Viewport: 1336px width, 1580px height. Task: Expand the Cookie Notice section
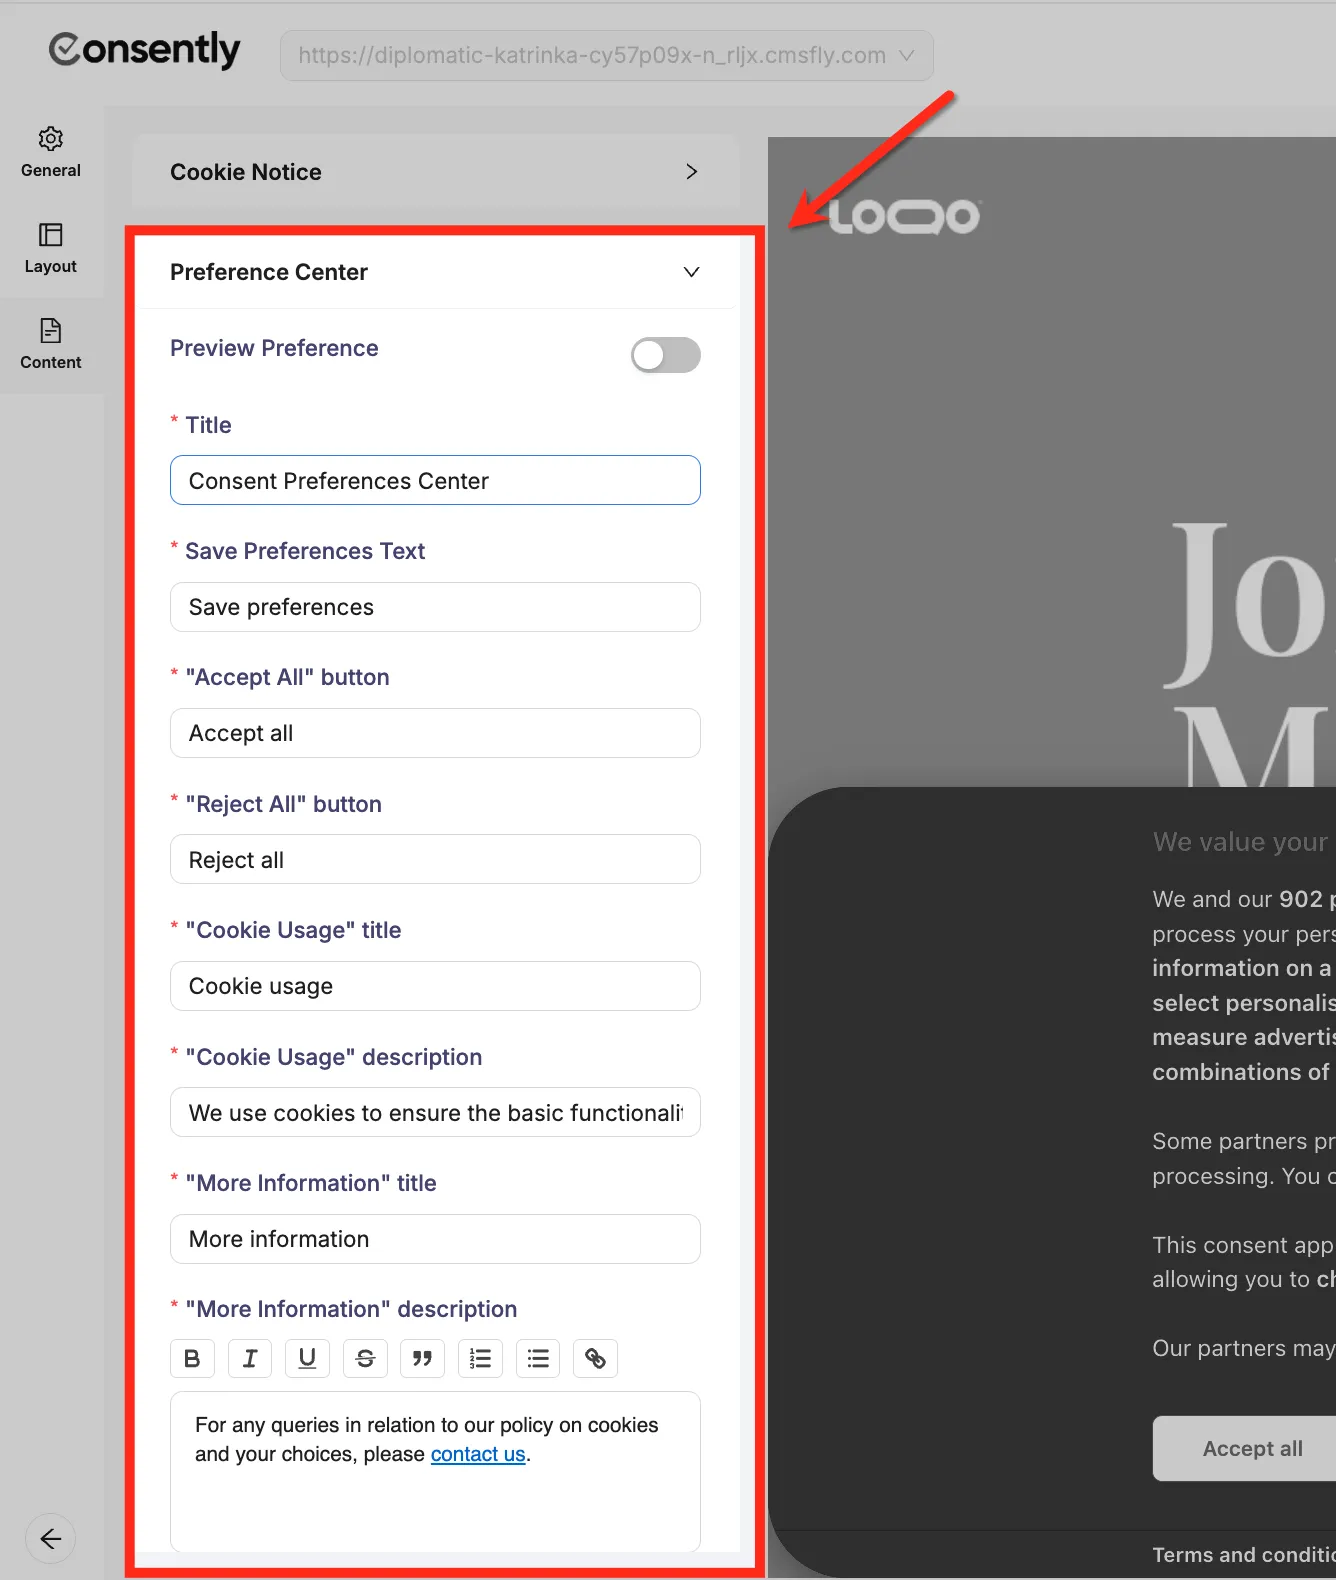690,172
